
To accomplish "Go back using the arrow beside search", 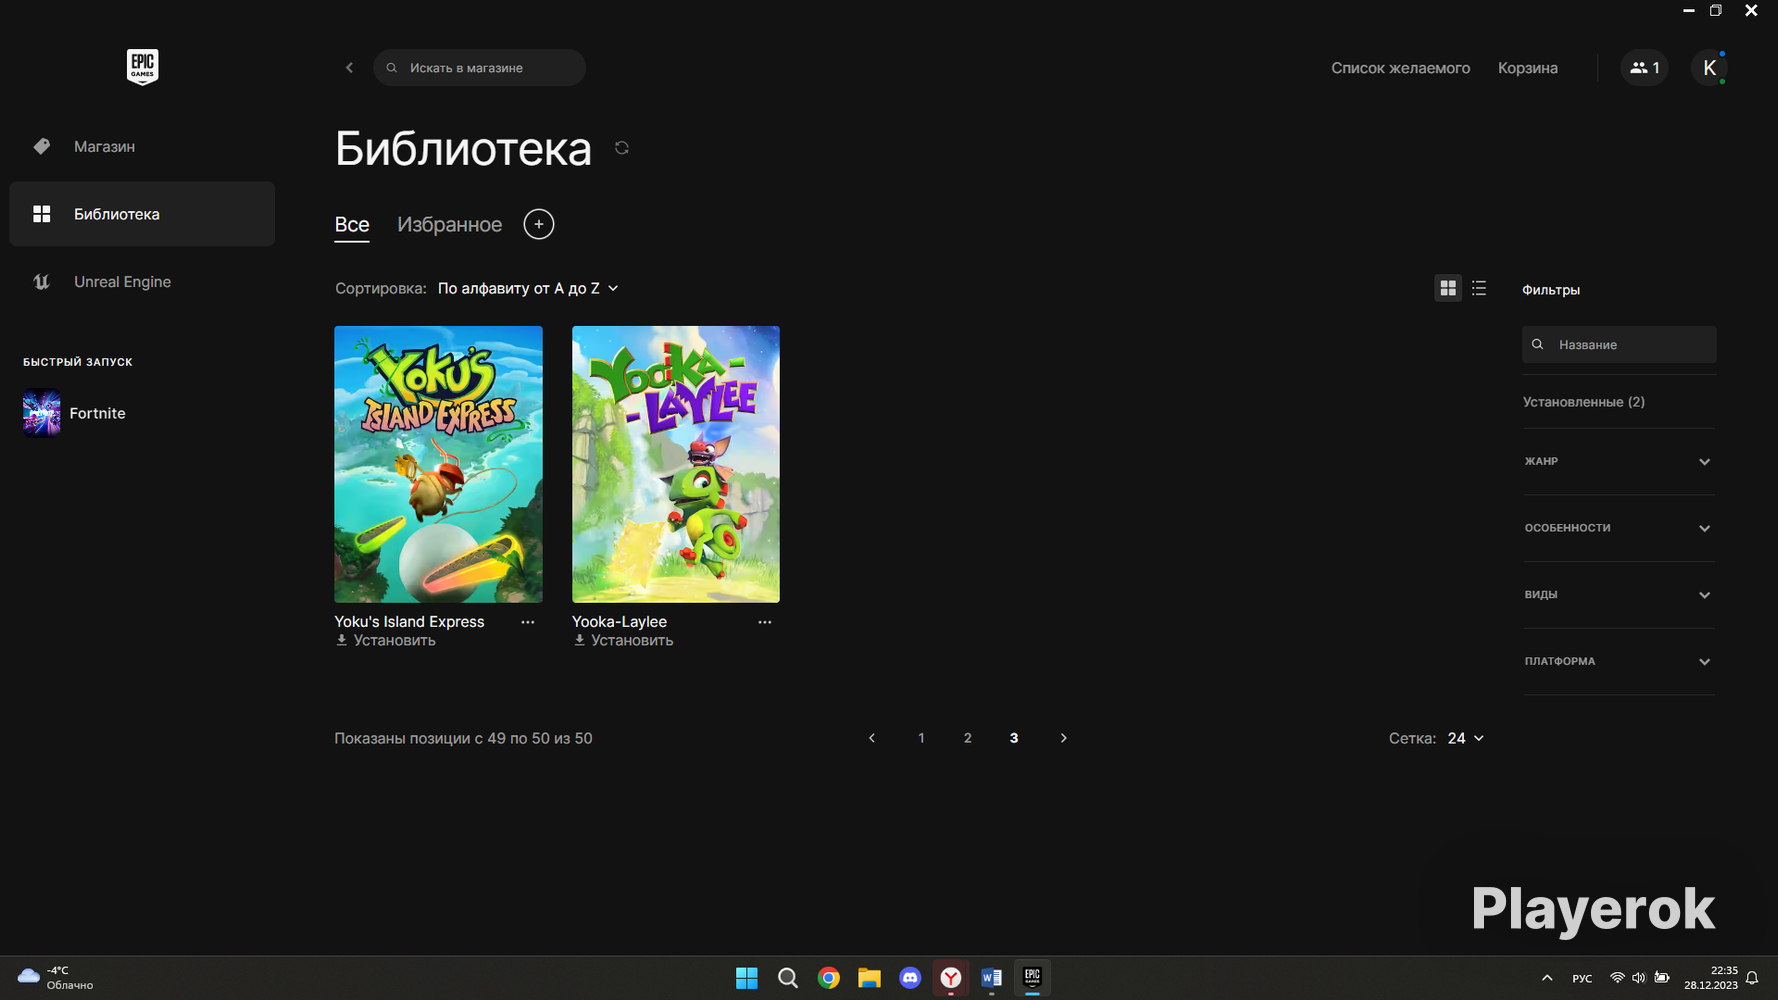I will 349,68.
